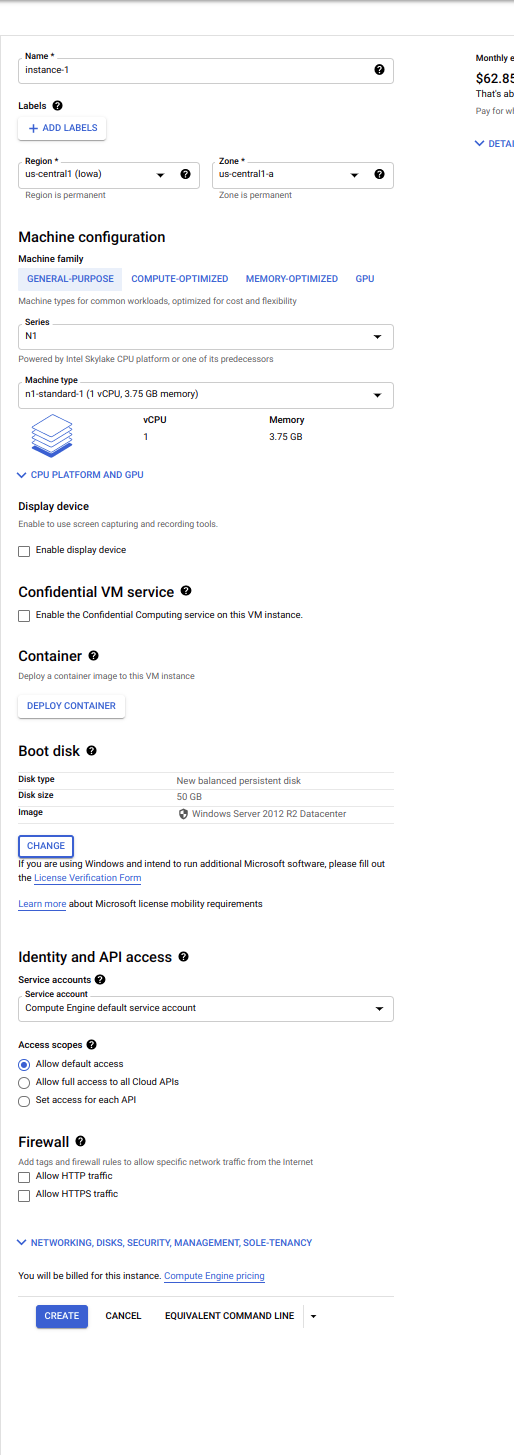Click help icon in Region field
514x1455 pixels.
185,174
